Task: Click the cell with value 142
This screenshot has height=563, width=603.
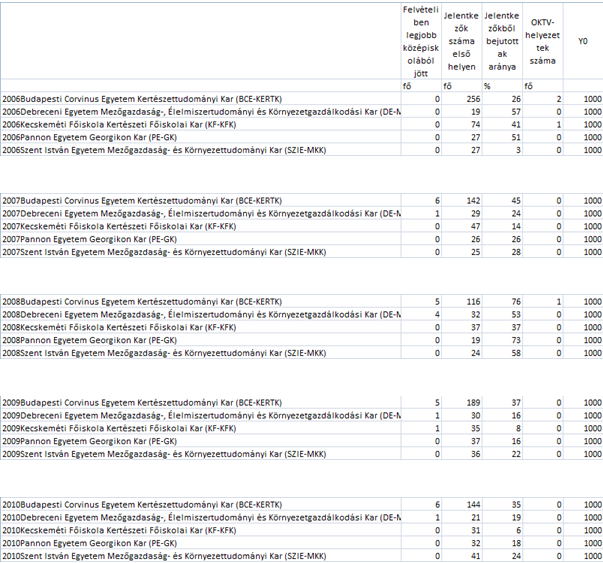Action: tap(461, 200)
